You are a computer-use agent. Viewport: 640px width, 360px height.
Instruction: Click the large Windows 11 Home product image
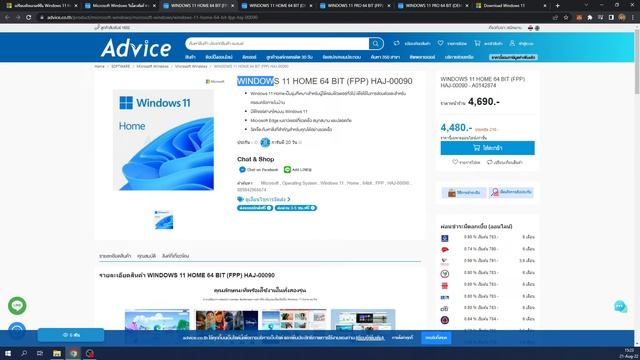point(163,140)
